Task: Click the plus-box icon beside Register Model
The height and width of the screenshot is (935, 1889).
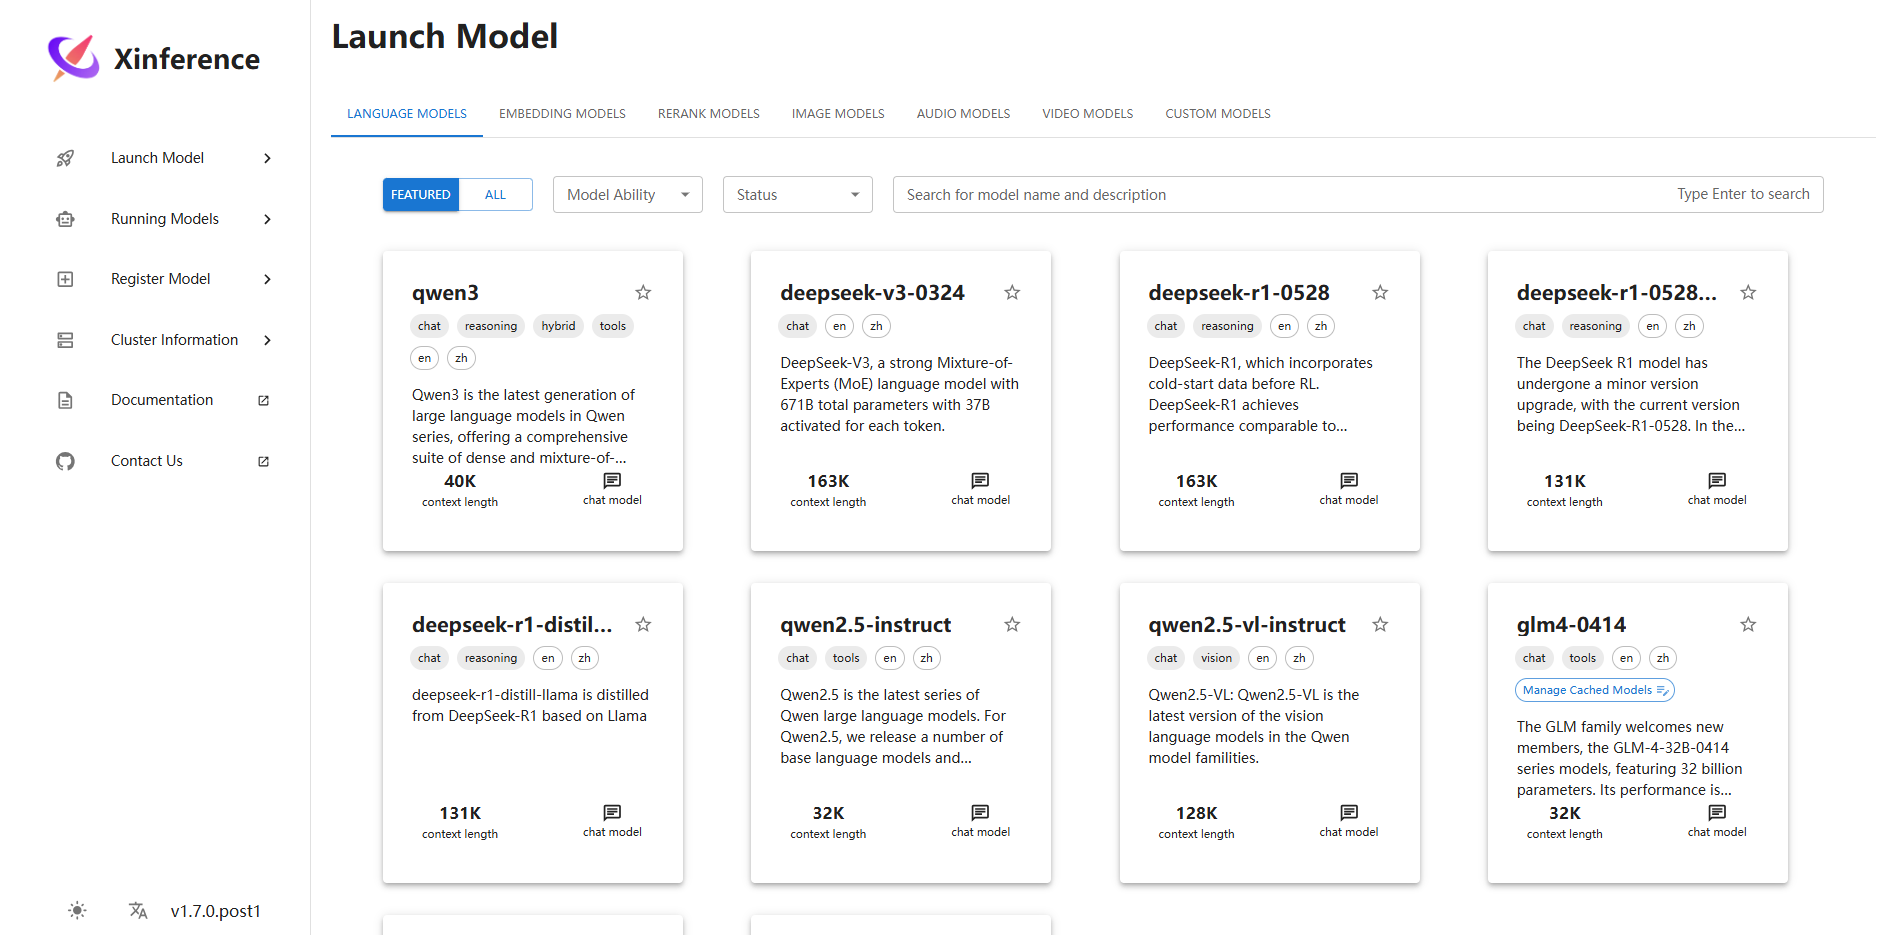Action: (x=65, y=279)
